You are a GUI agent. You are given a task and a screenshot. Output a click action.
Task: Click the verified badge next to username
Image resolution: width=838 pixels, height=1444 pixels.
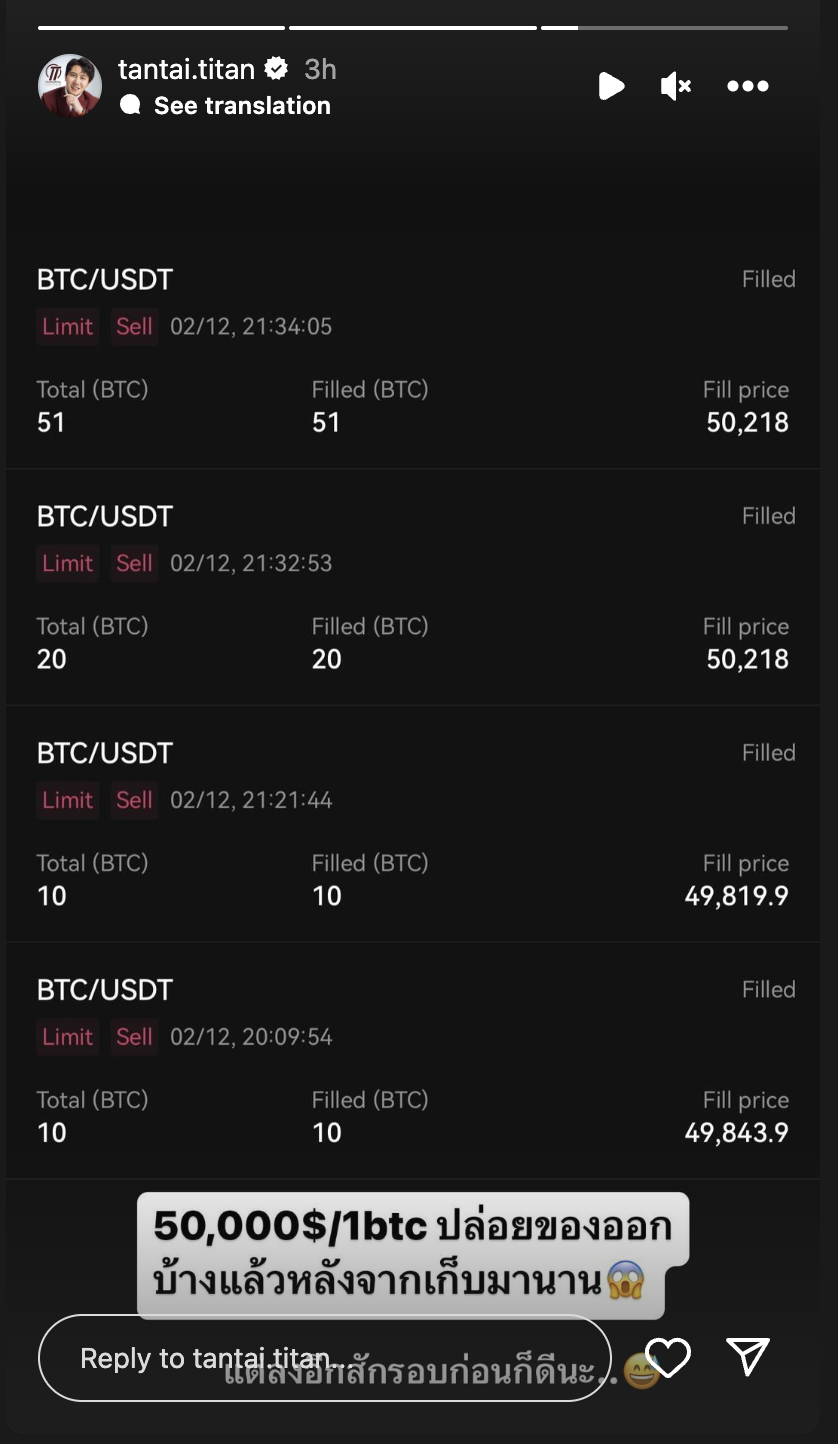pyautogui.click(x=277, y=69)
